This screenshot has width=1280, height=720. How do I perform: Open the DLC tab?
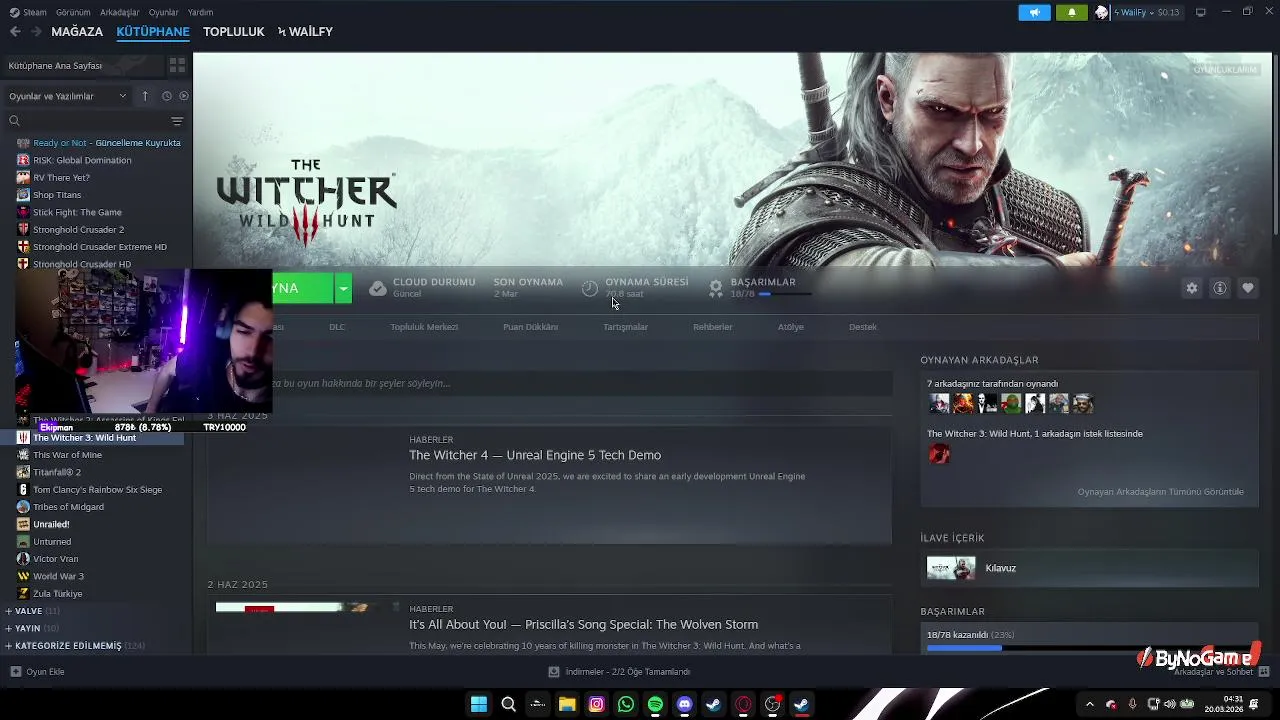[337, 327]
